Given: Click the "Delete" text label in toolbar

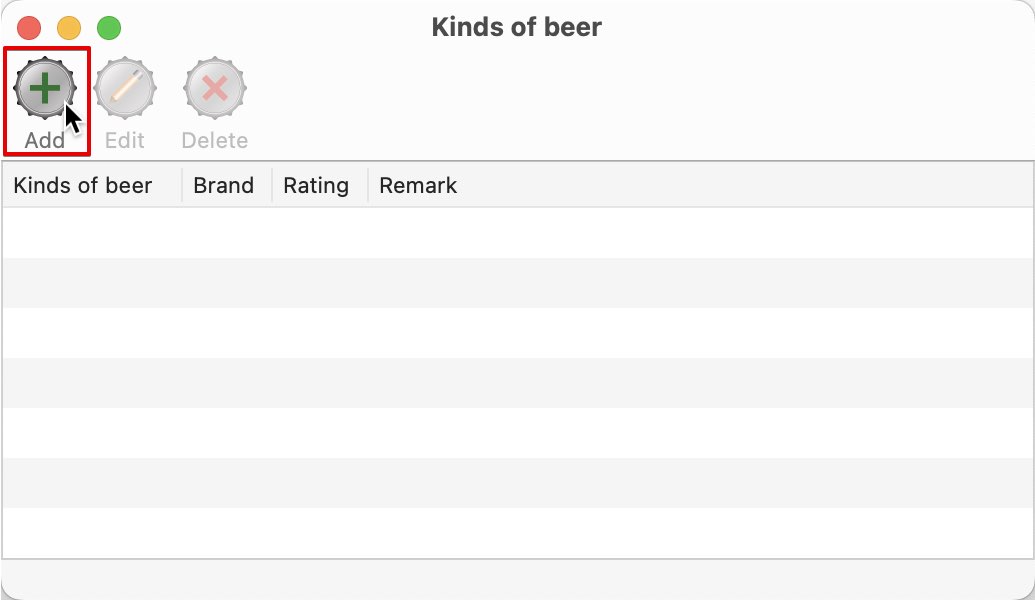Looking at the screenshot, I should click(x=215, y=141).
